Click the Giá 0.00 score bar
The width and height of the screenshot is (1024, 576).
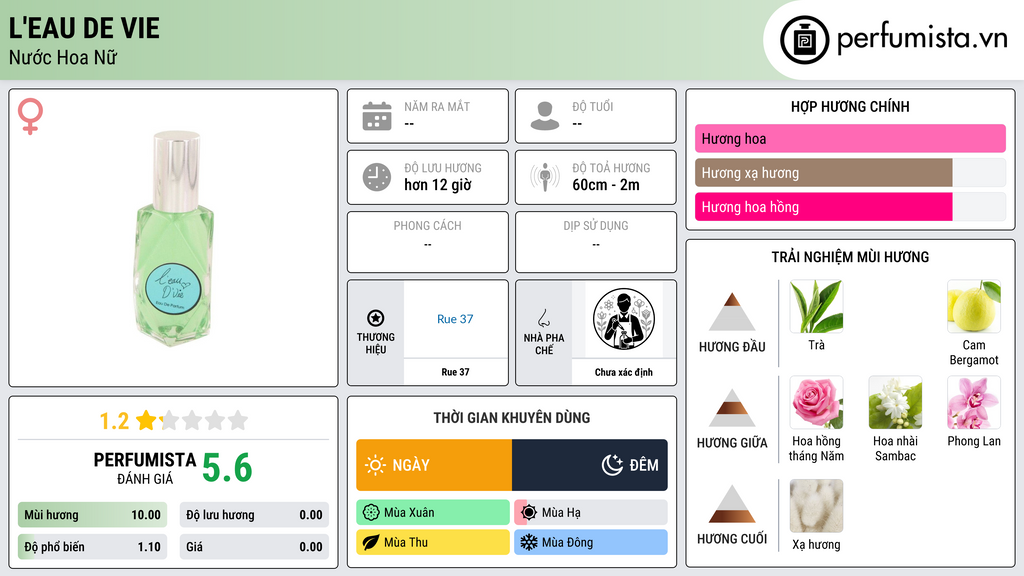pos(254,547)
